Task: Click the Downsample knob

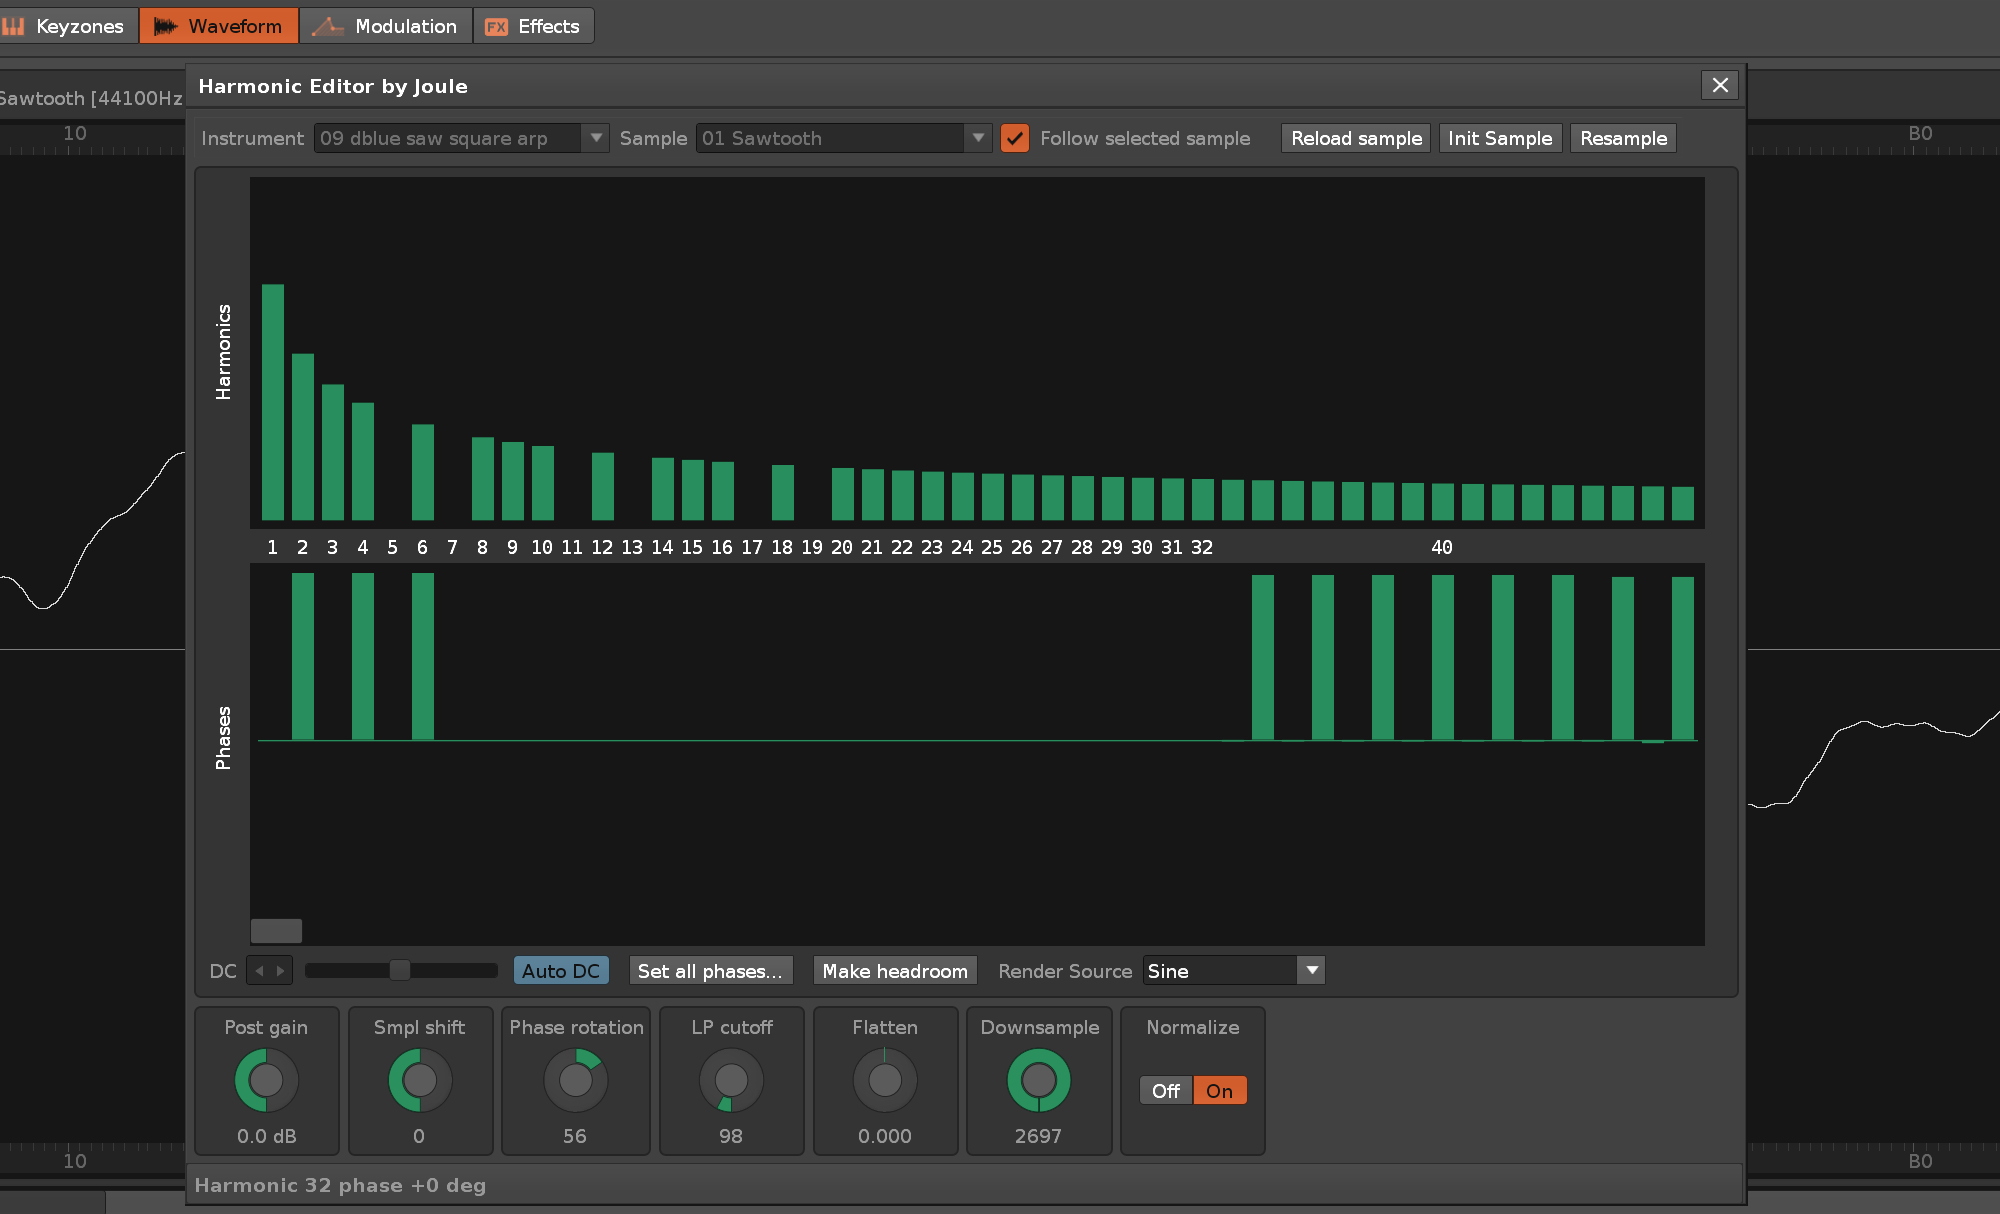Action: (x=1038, y=1080)
